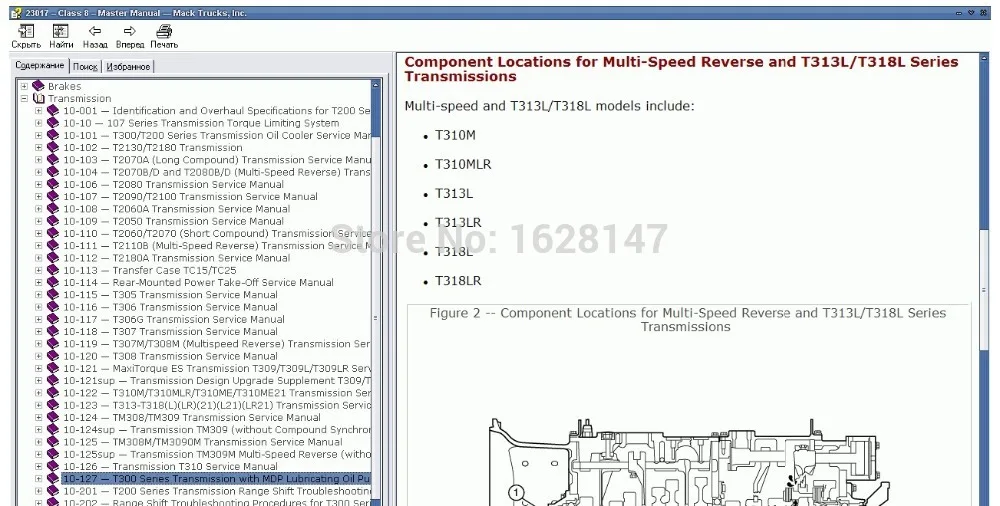This screenshot has width=1000, height=506.
Task: Expand the 10-115 T305 Transmission node
Action: [38, 295]
